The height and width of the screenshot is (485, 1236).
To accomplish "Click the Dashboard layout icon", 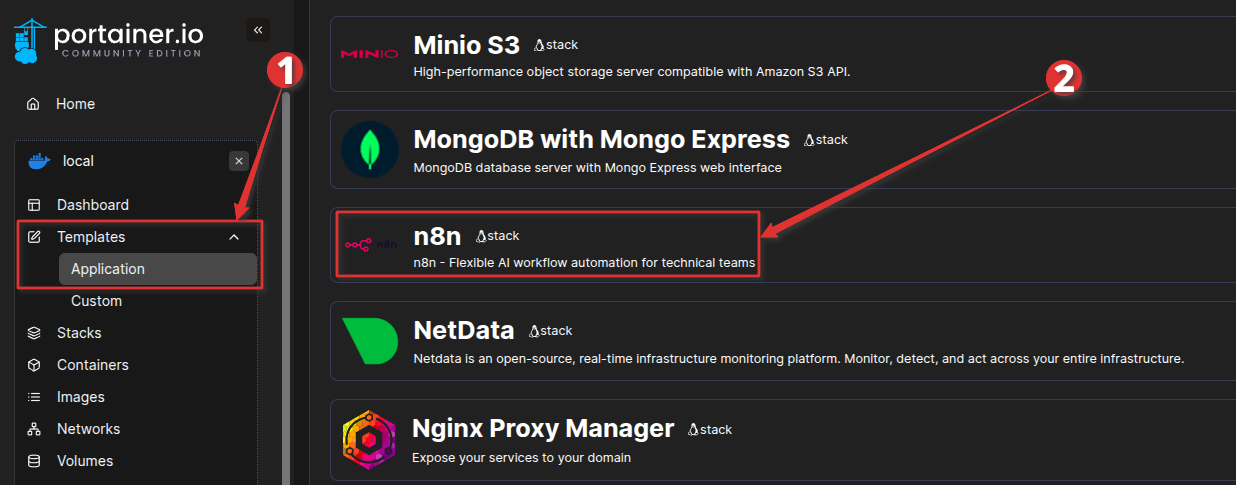I will click(34, 205).
